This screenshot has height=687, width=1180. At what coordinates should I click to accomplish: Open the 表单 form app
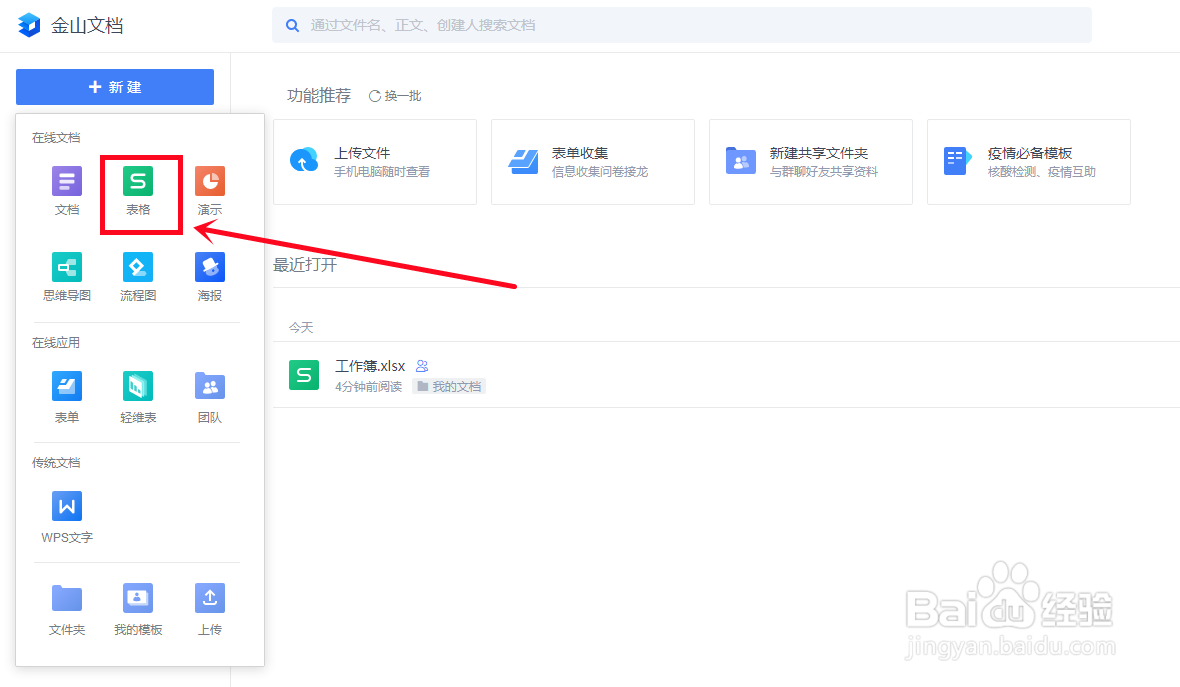pyautogui.click(x=67, y=397)
